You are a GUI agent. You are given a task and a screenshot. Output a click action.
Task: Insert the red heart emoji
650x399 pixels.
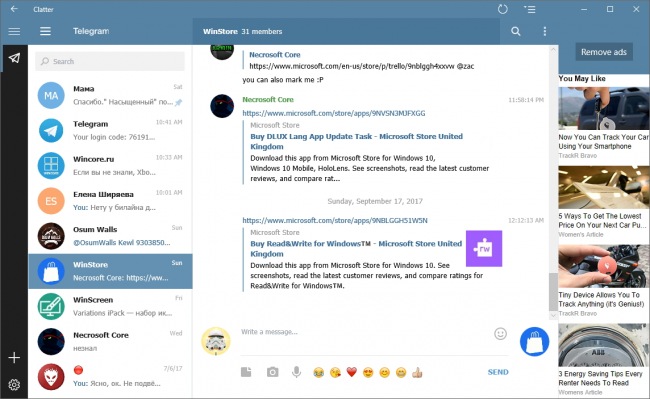coord(352,372)
